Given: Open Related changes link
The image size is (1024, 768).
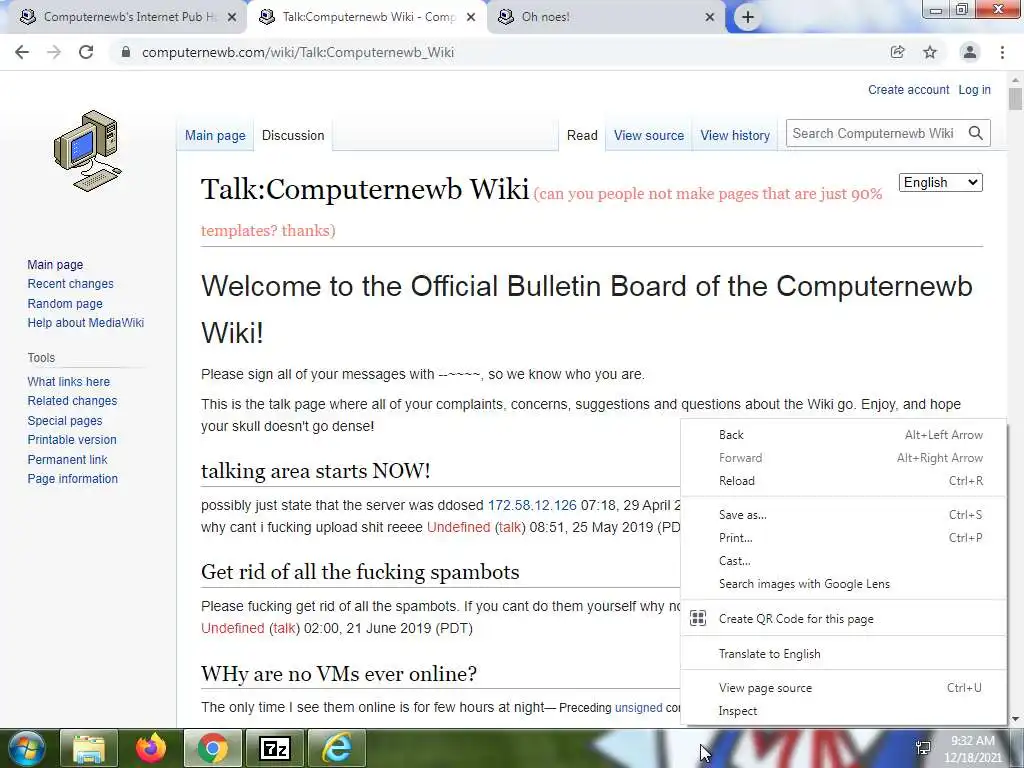Looking at the screenshot, I should click(72, 401).
